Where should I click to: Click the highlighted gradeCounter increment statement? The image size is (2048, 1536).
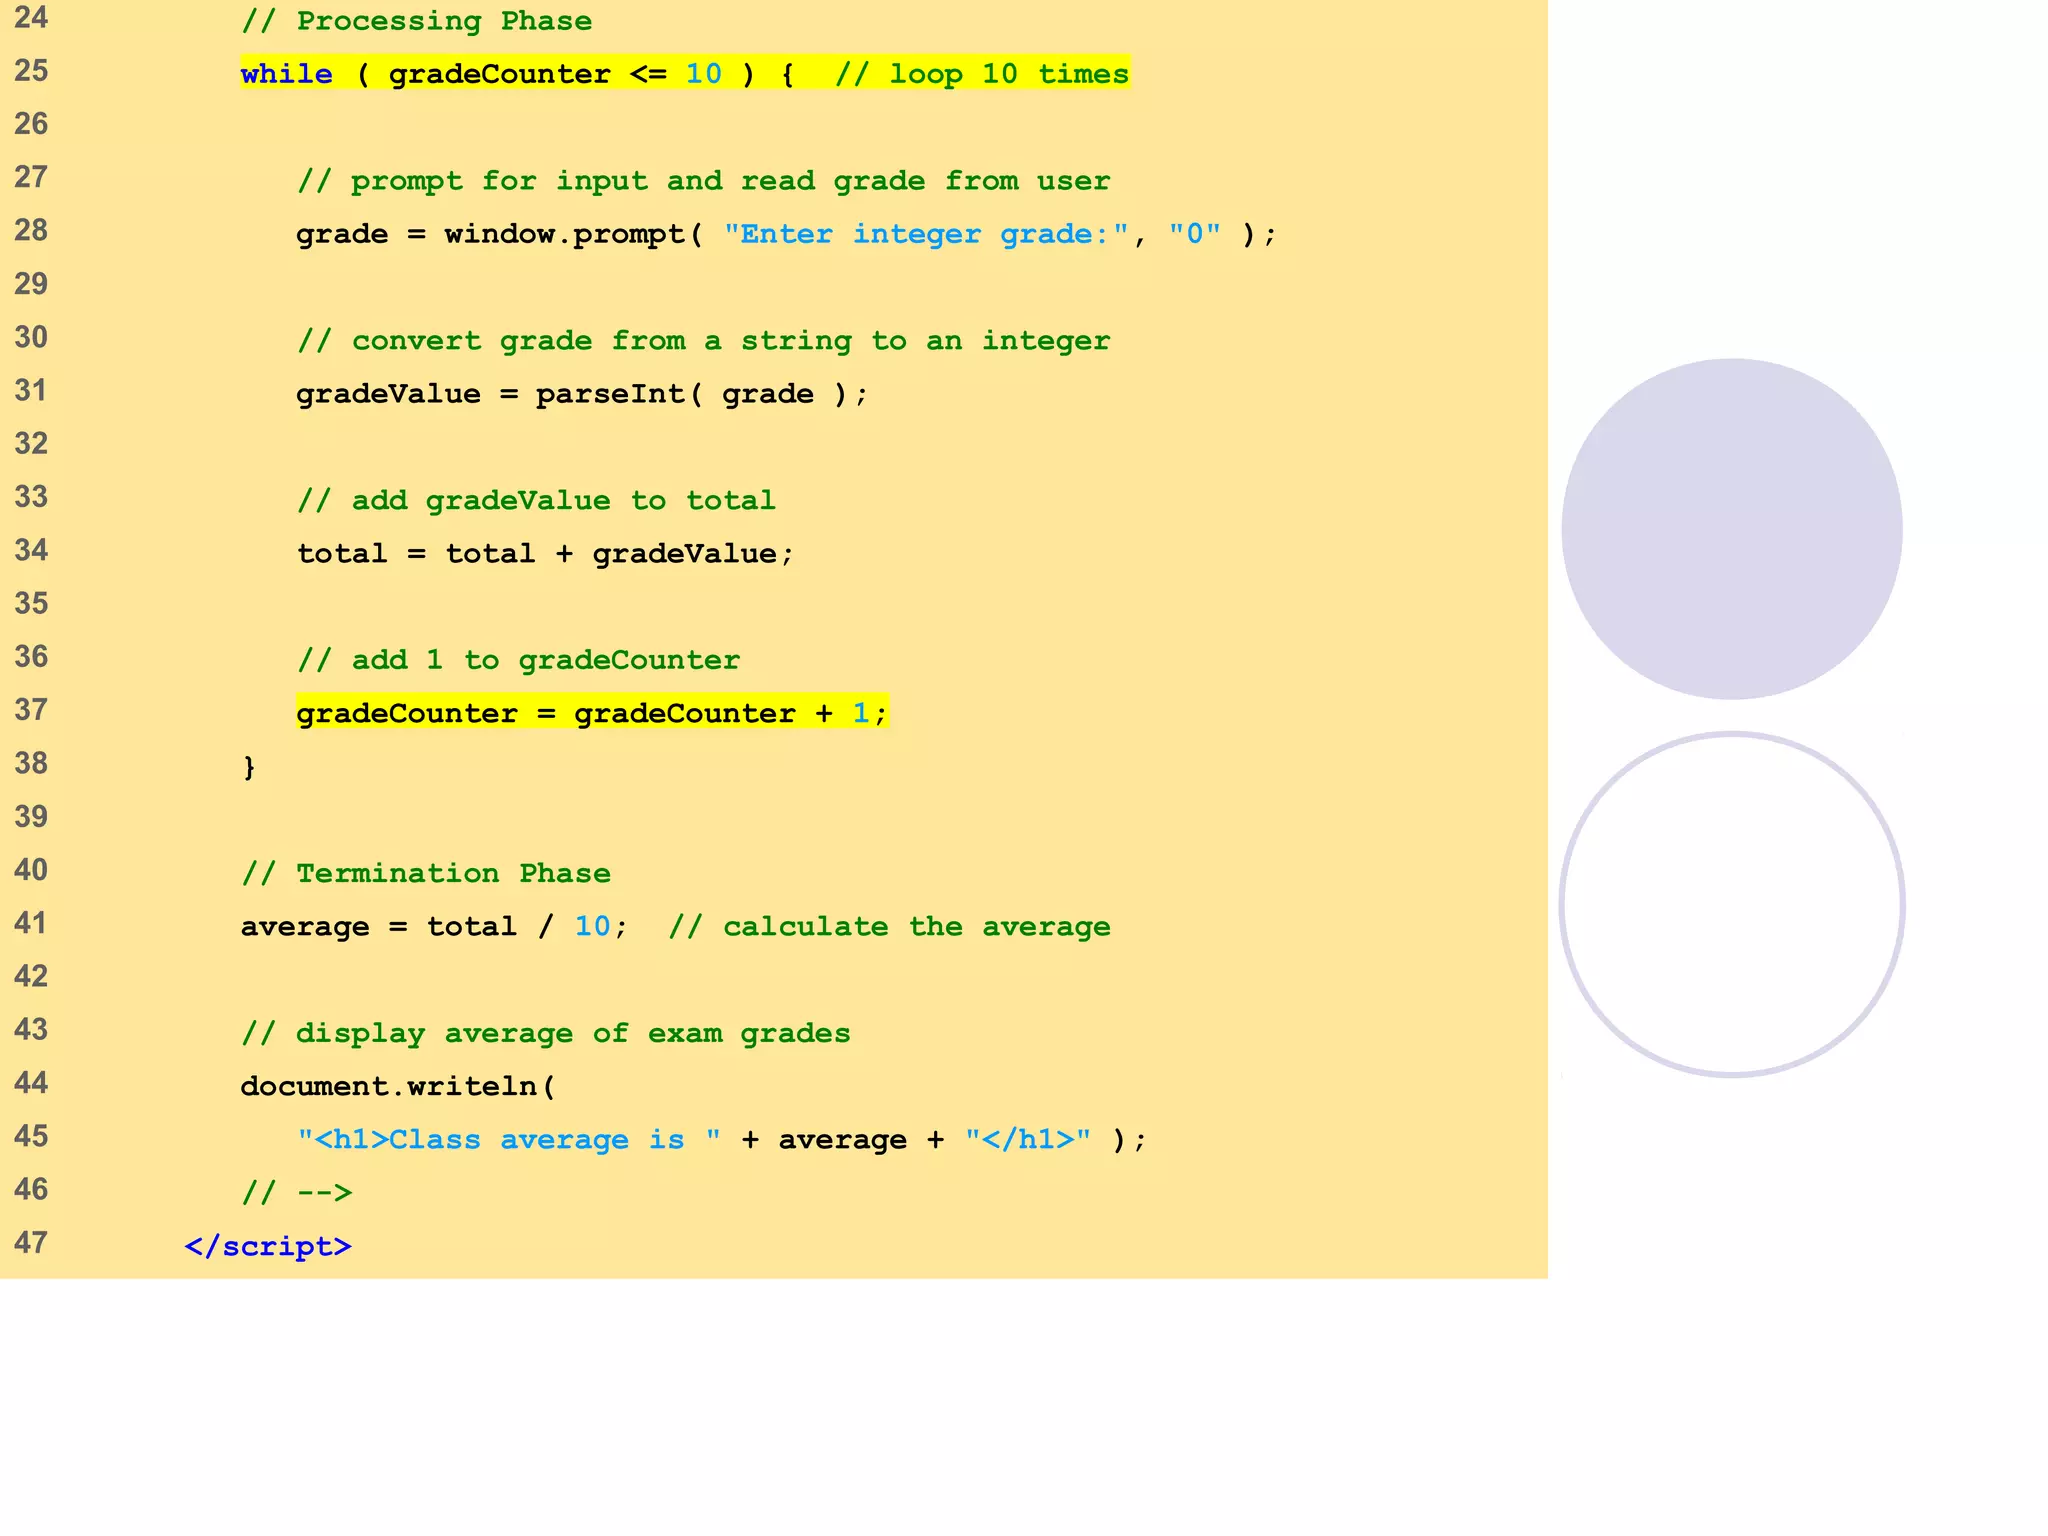[x=591, y=713]
